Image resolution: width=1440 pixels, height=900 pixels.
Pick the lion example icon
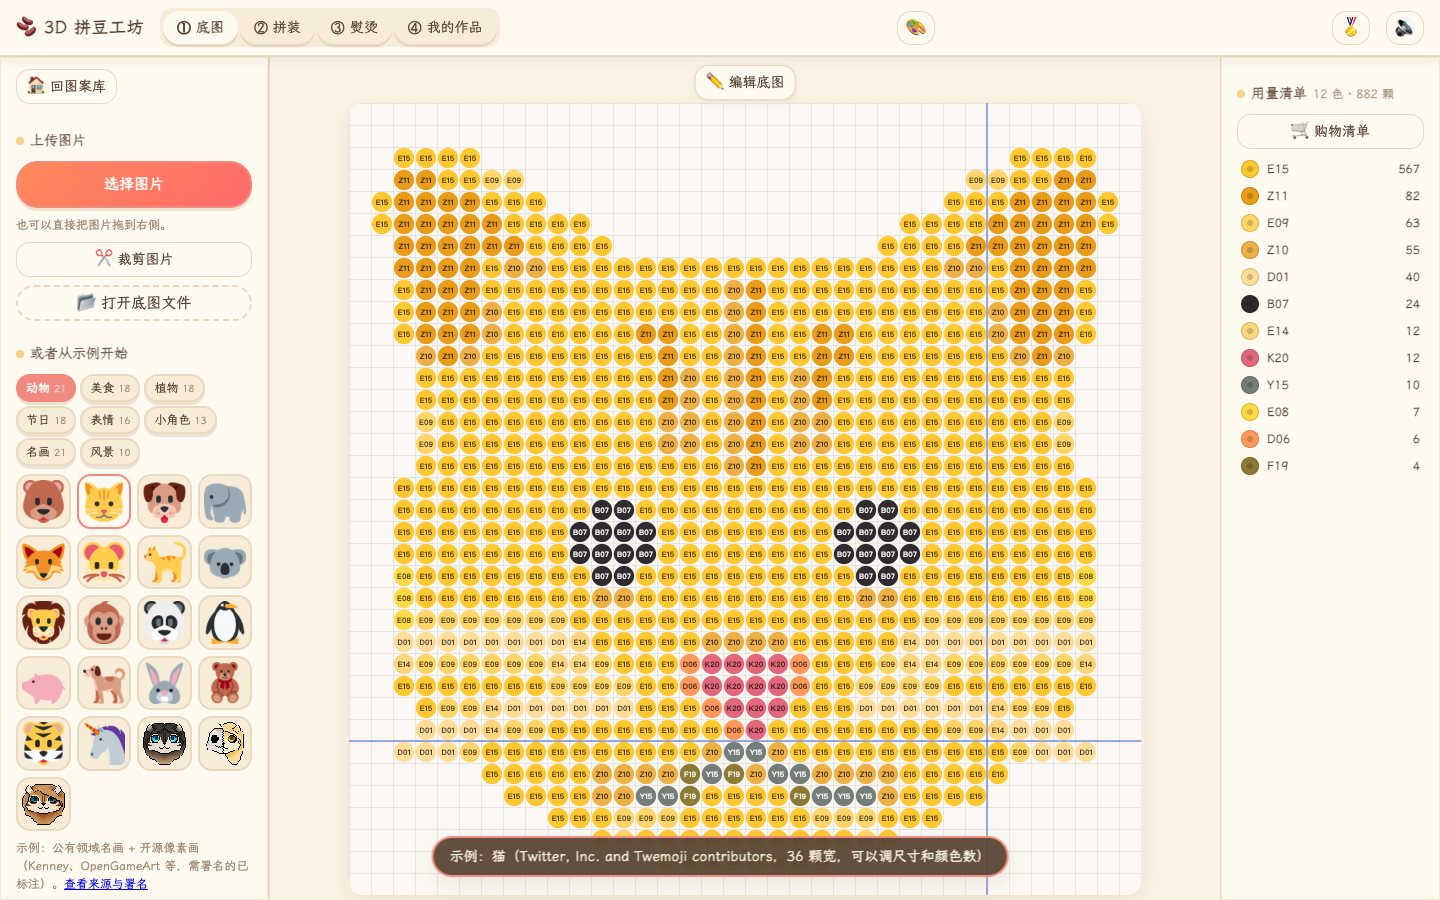click(x=43, y=622)
